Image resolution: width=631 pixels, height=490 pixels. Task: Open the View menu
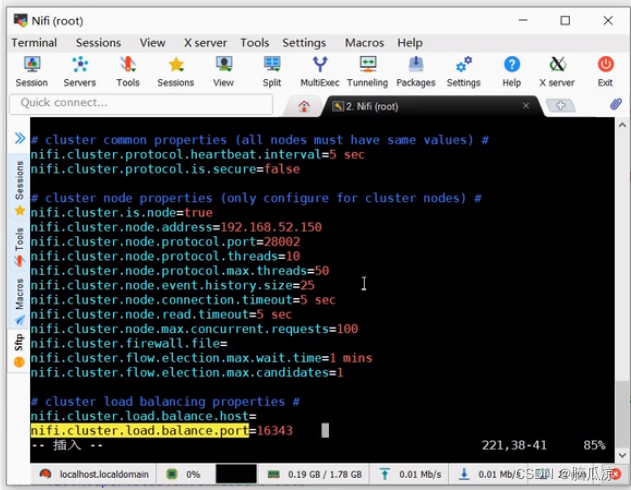point(152,43)
